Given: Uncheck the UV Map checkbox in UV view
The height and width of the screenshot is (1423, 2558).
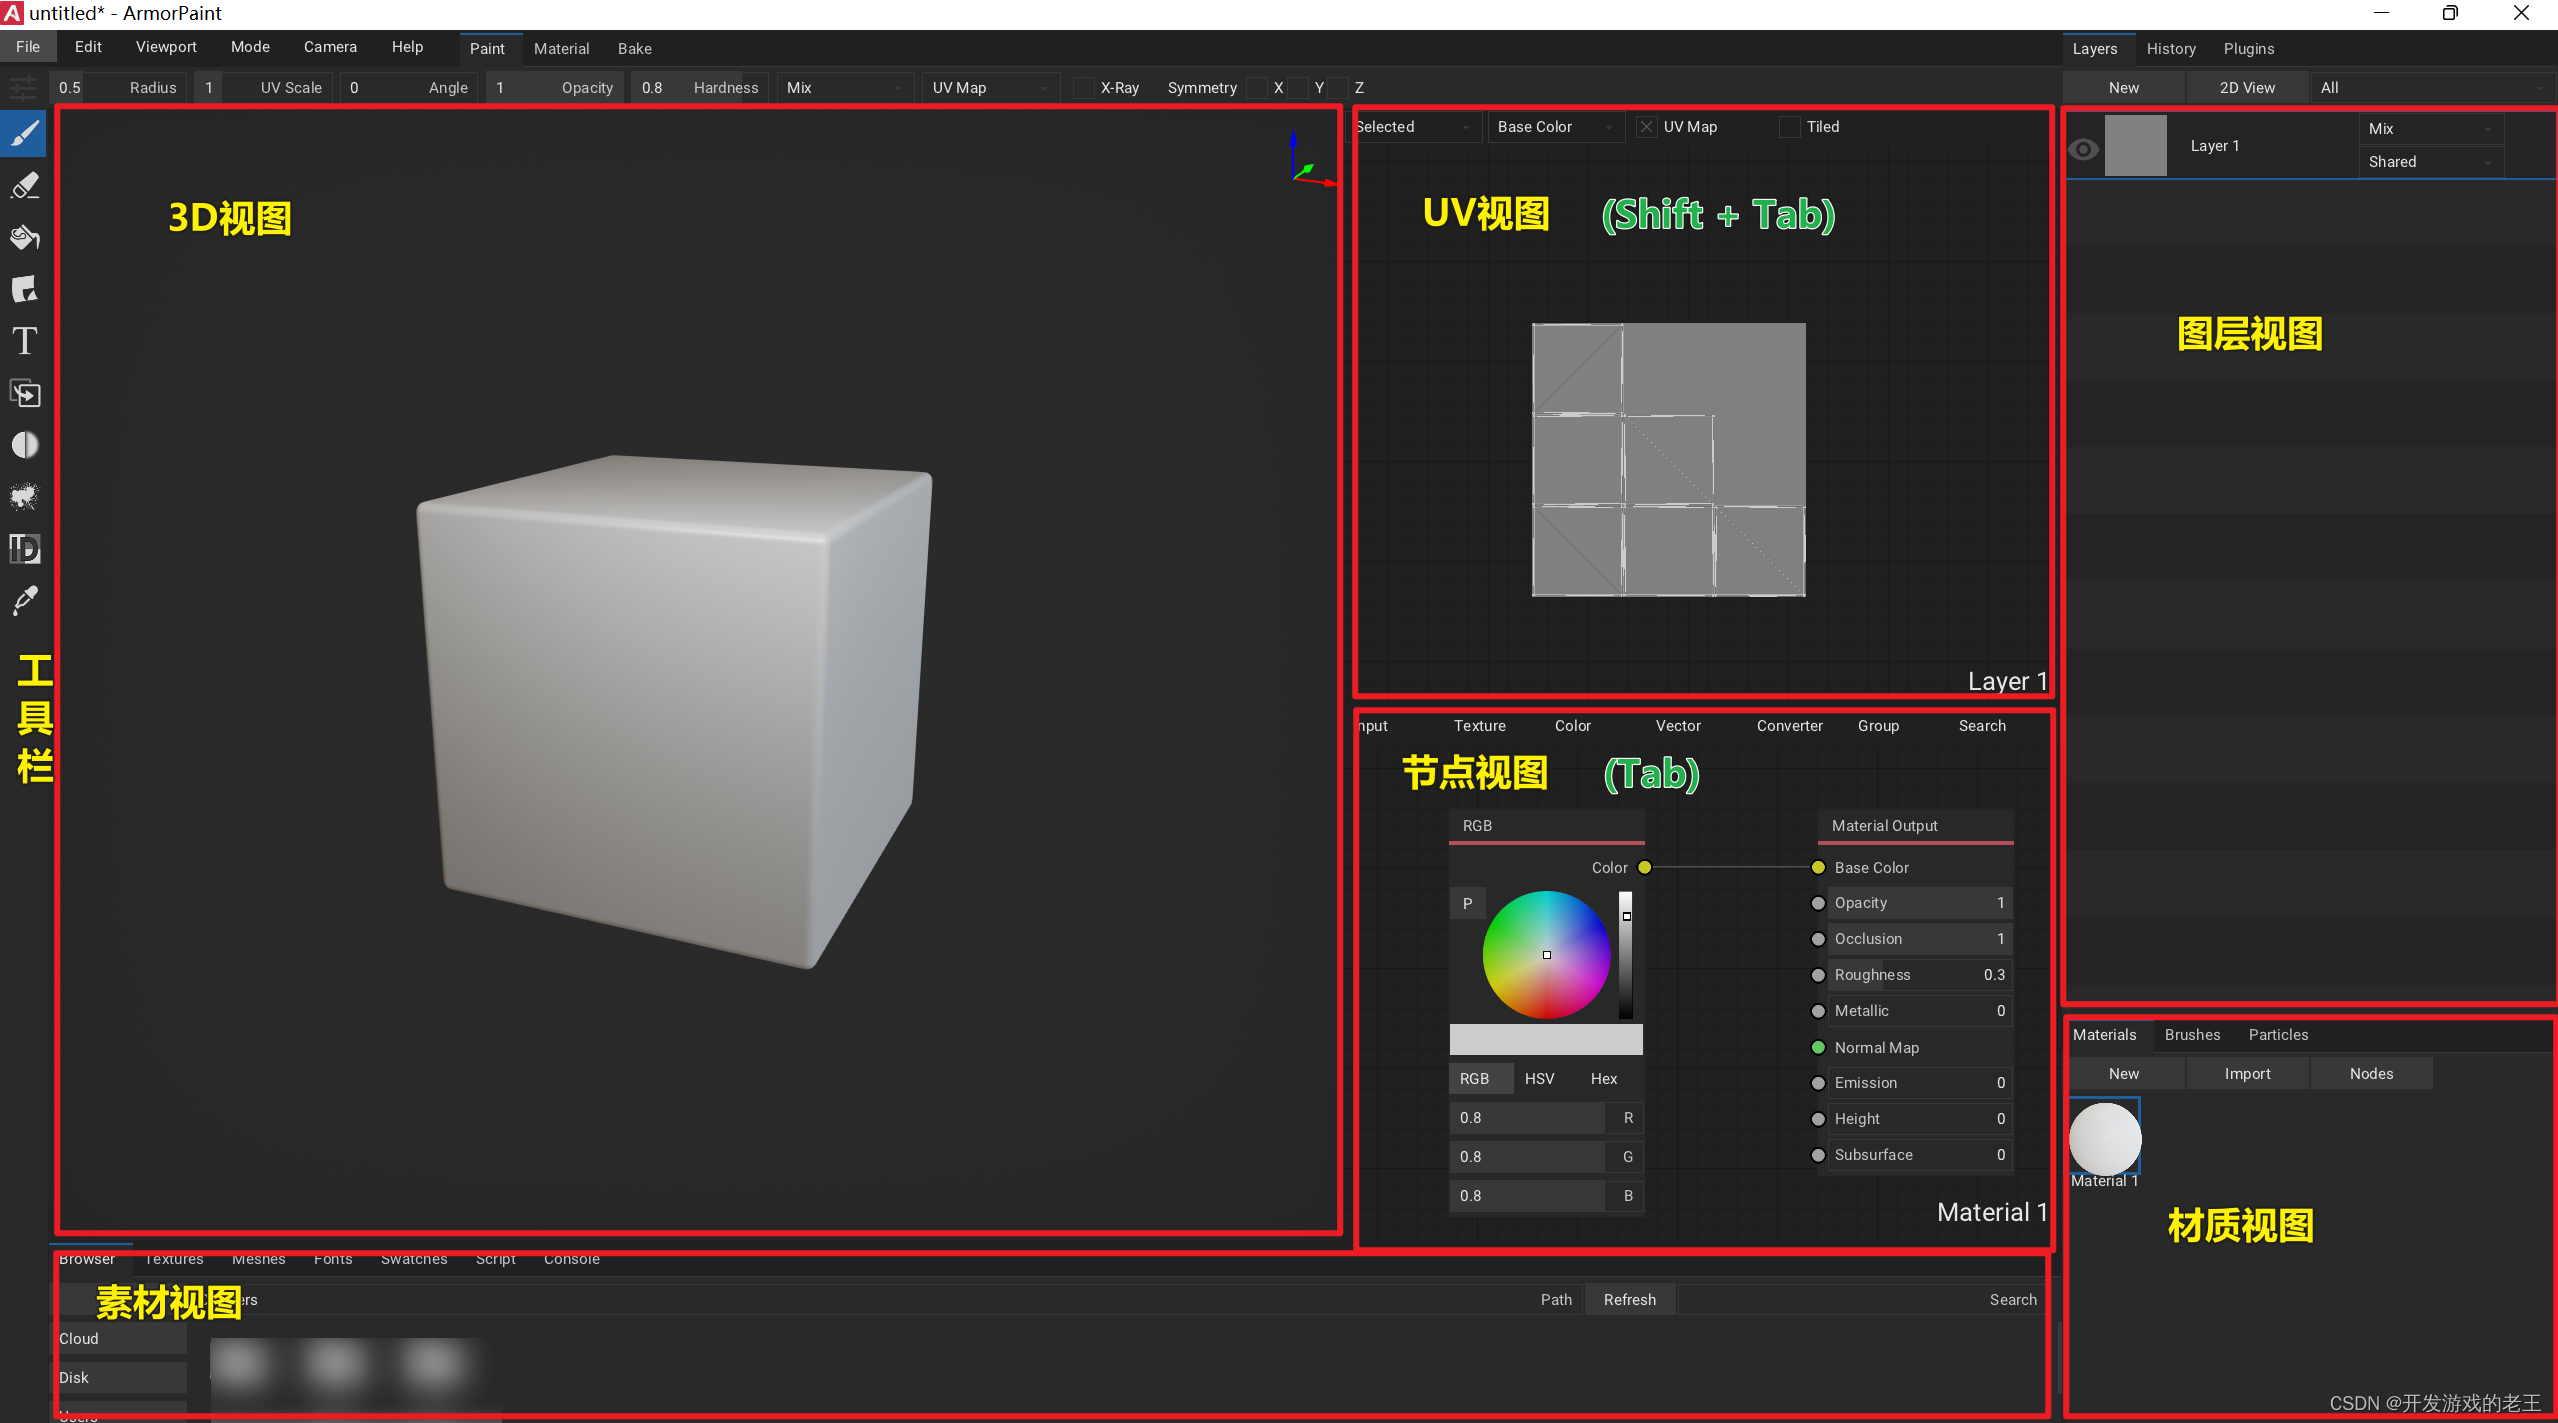Looking at the screenshot, I should (x=1646, y=127).
